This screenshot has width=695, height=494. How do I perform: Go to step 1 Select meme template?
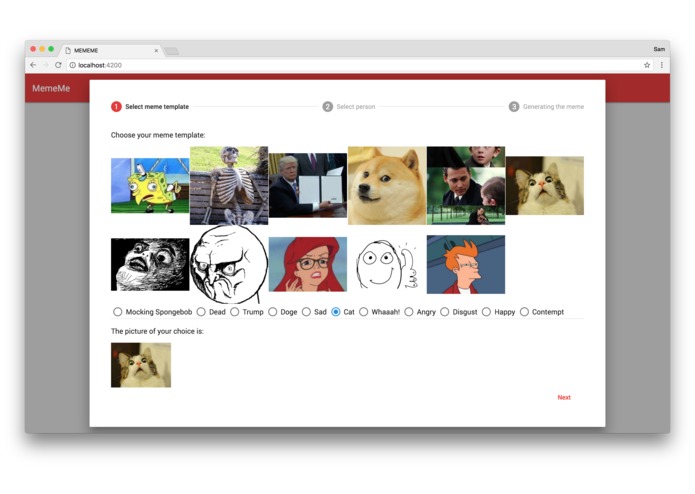(x=150, y=107)
